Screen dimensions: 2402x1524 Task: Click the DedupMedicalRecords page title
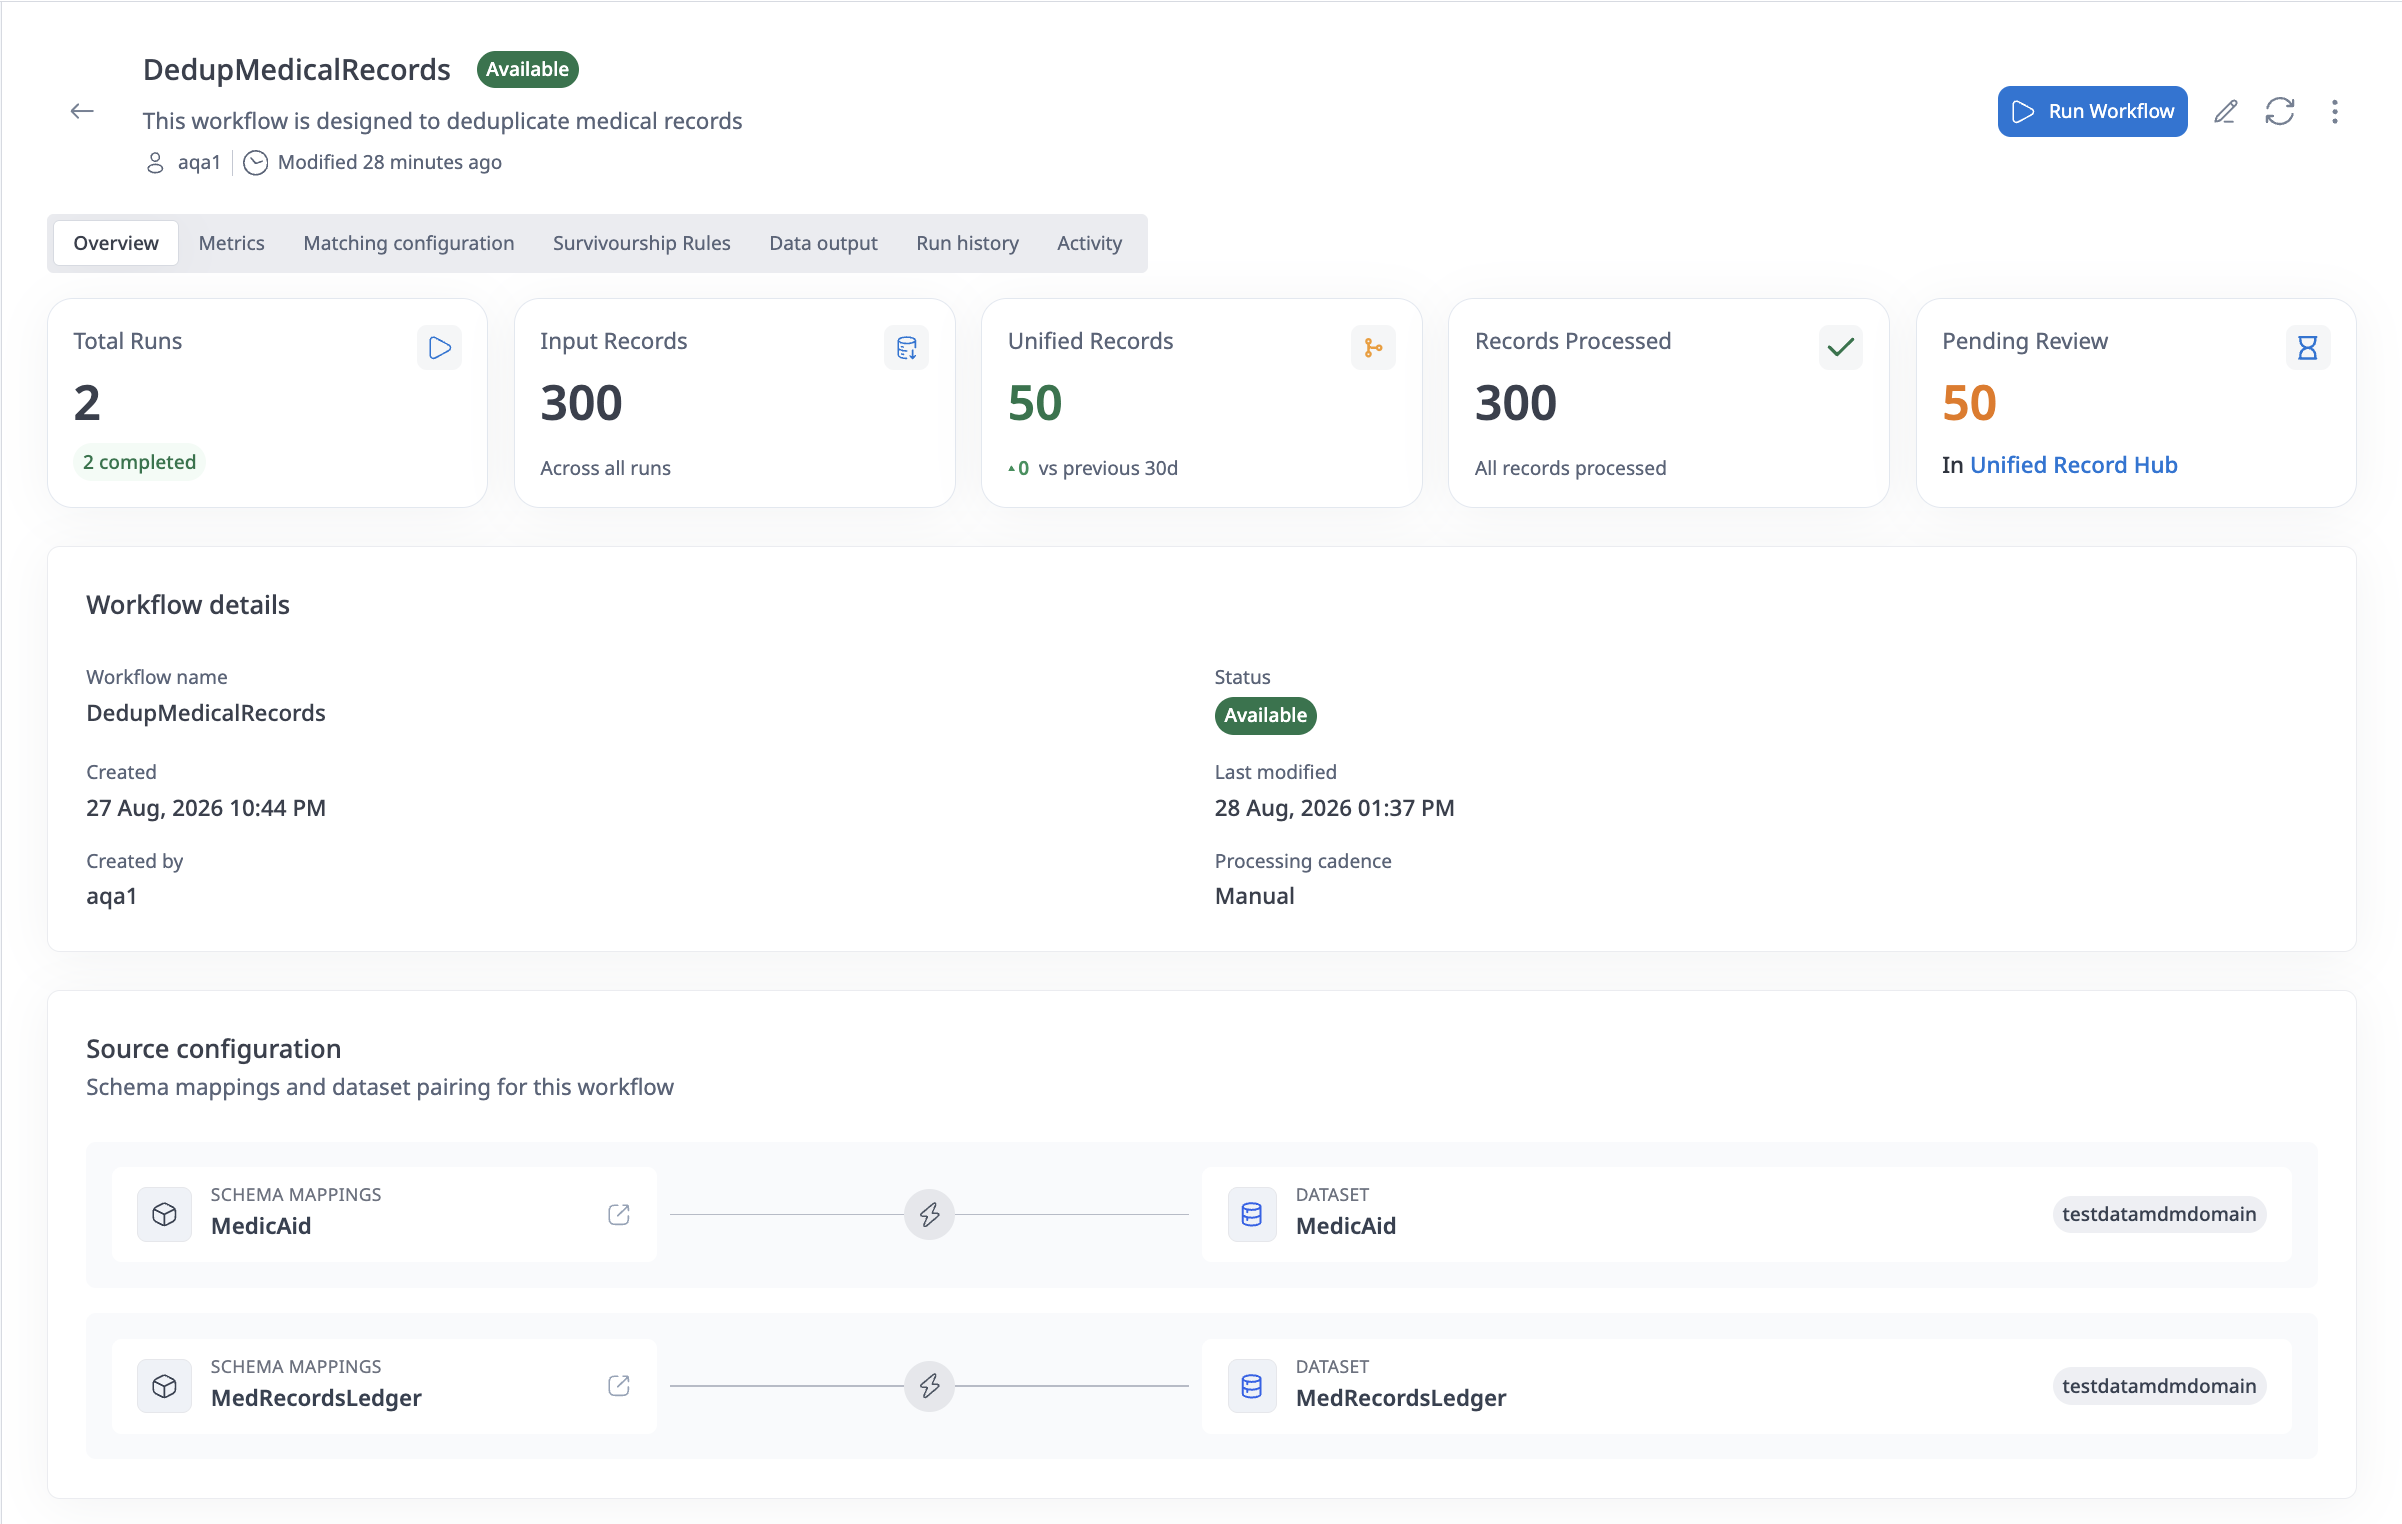coord(296,69)
